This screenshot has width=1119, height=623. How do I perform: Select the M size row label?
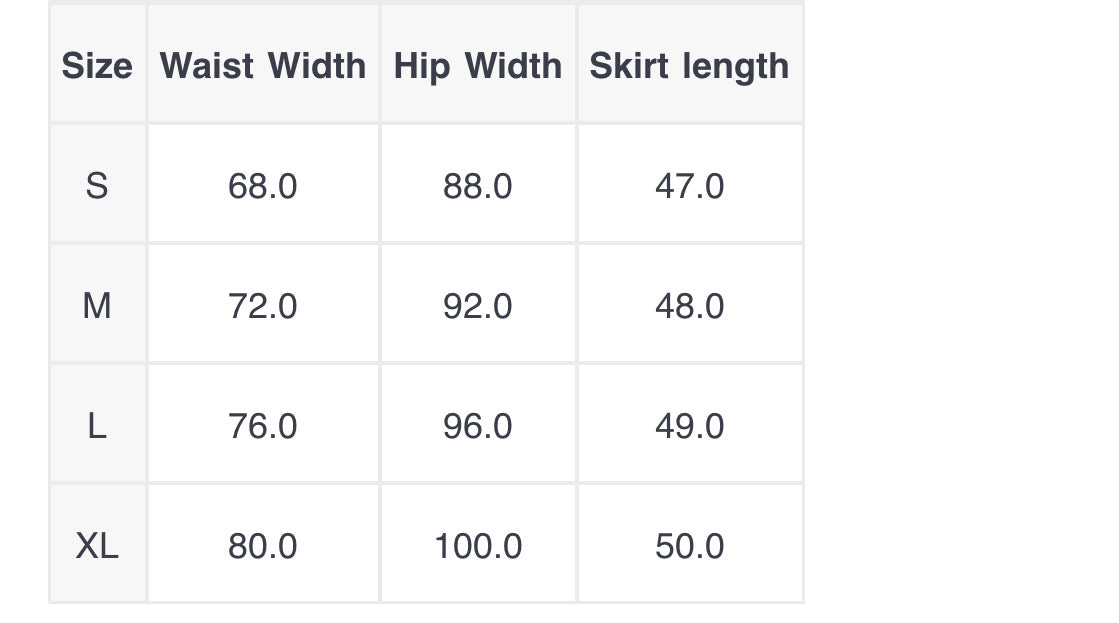pos(97,306)
